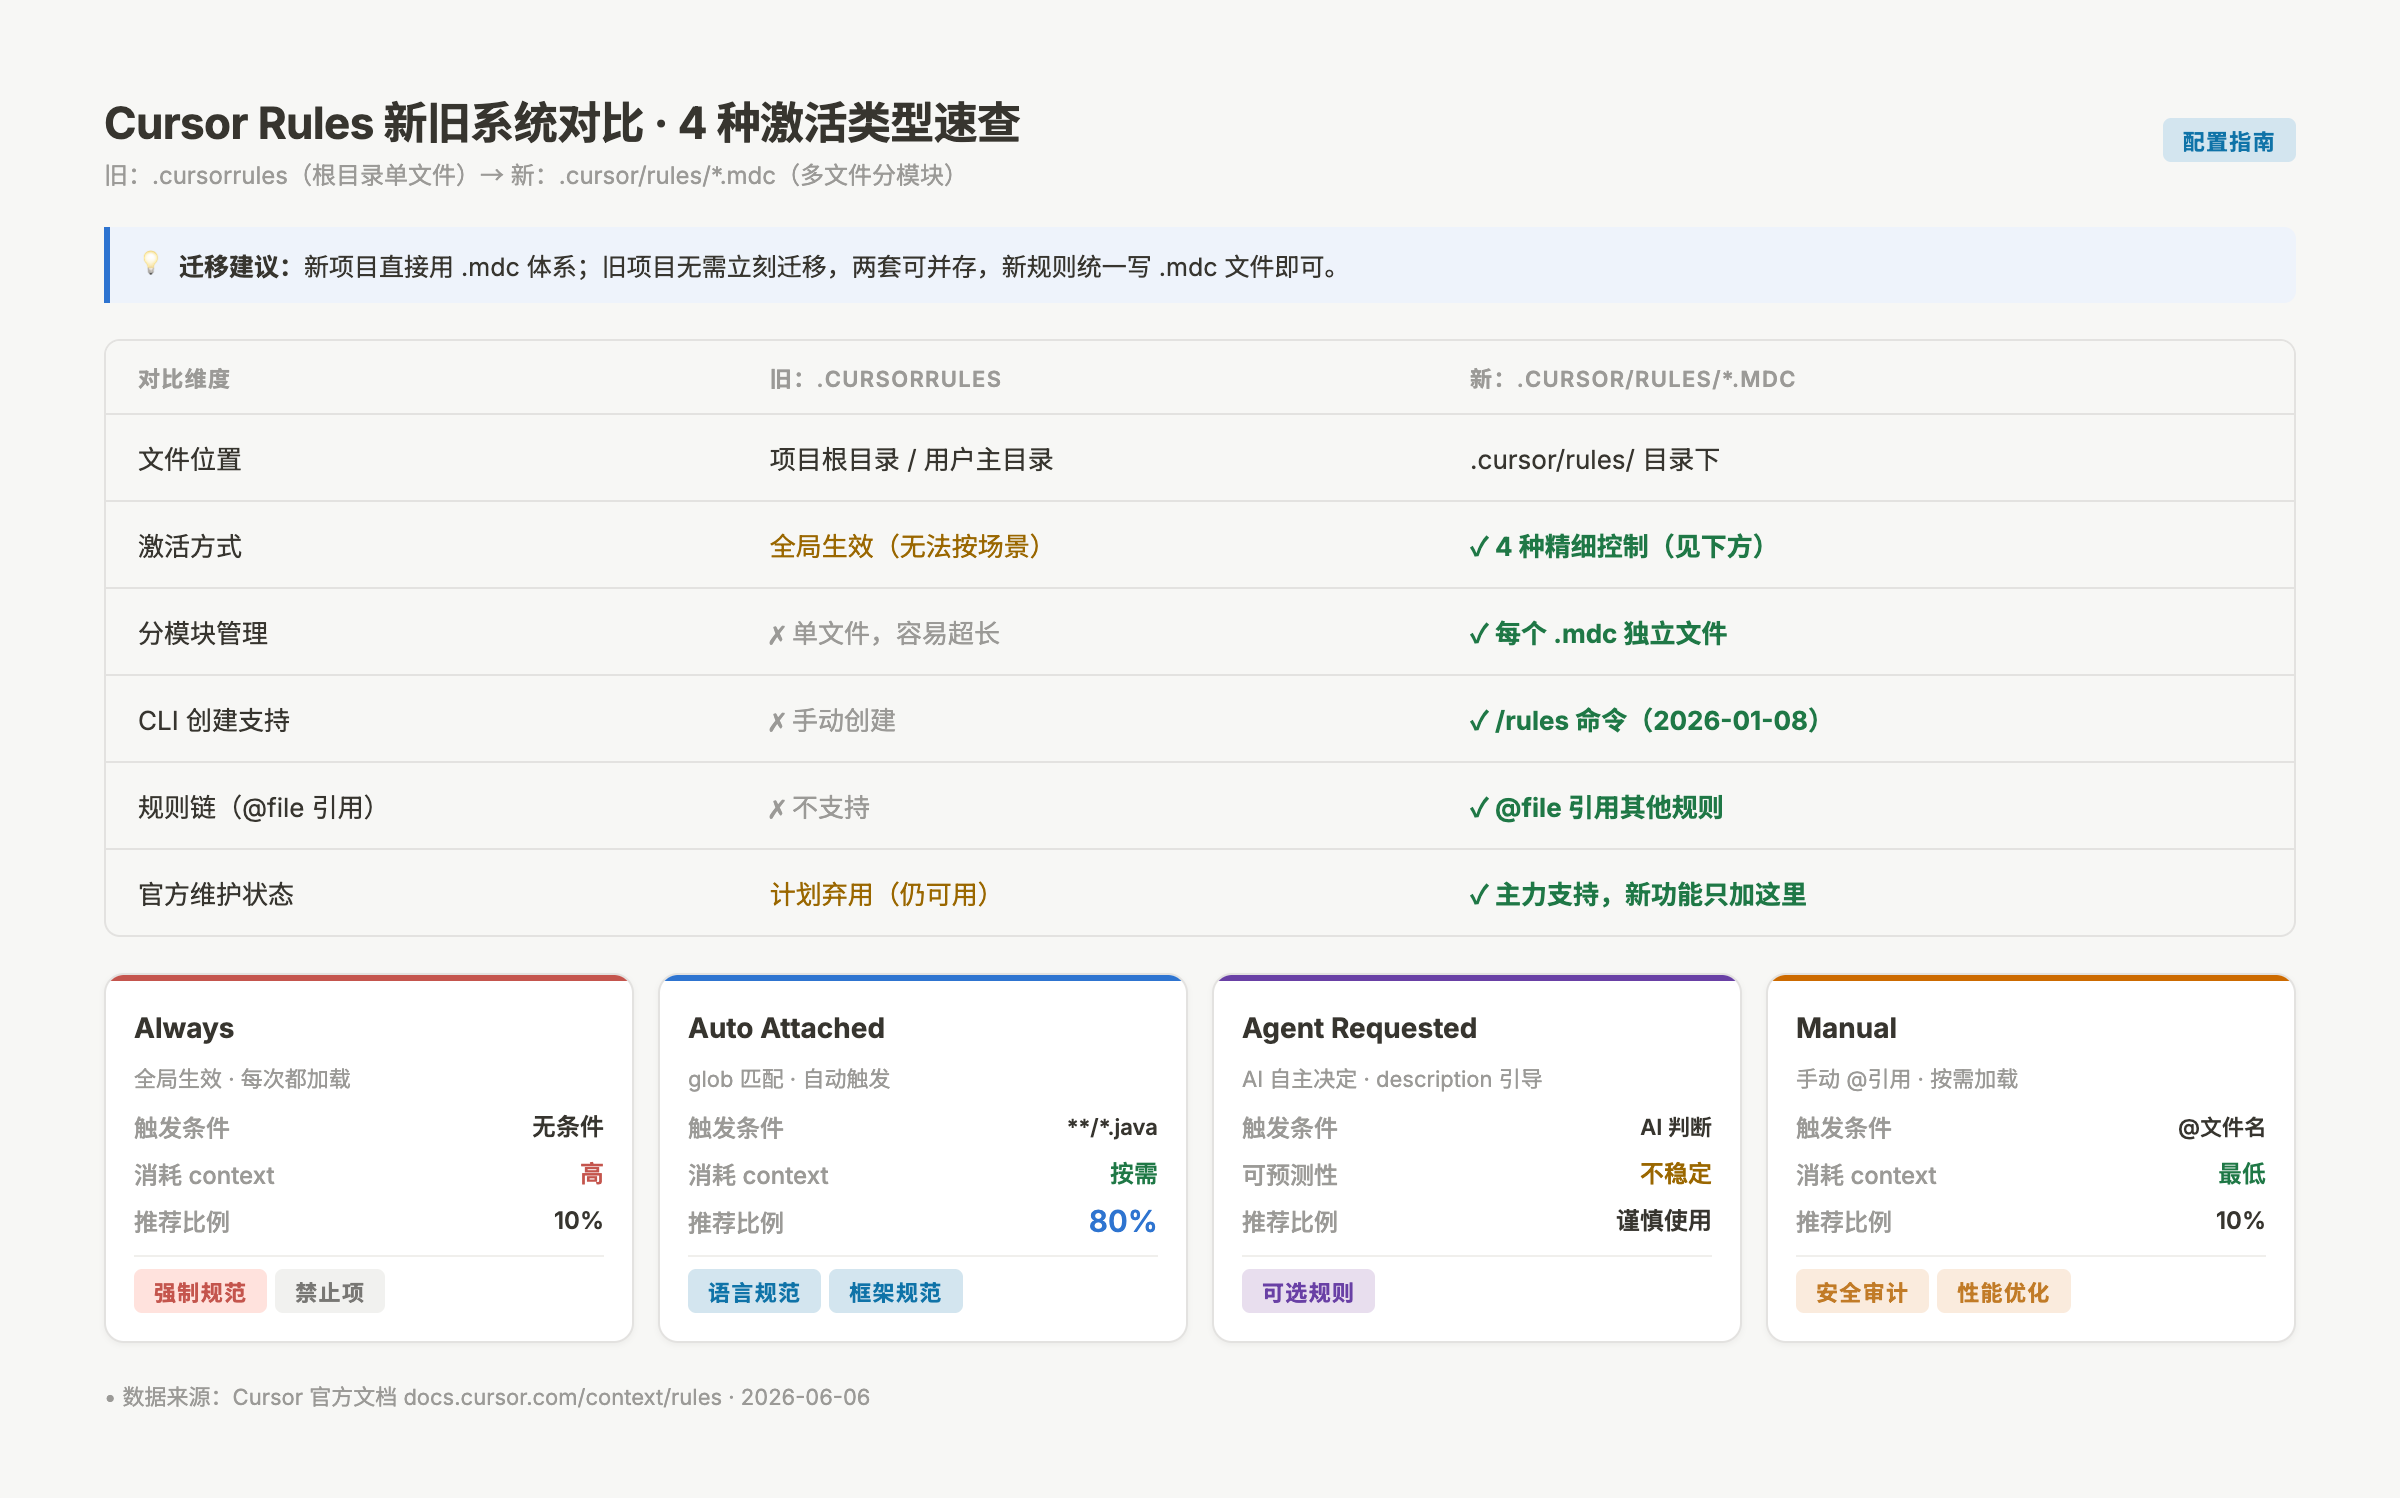
Task: Select the 强制规范 tag
Action: (200, 1292)
